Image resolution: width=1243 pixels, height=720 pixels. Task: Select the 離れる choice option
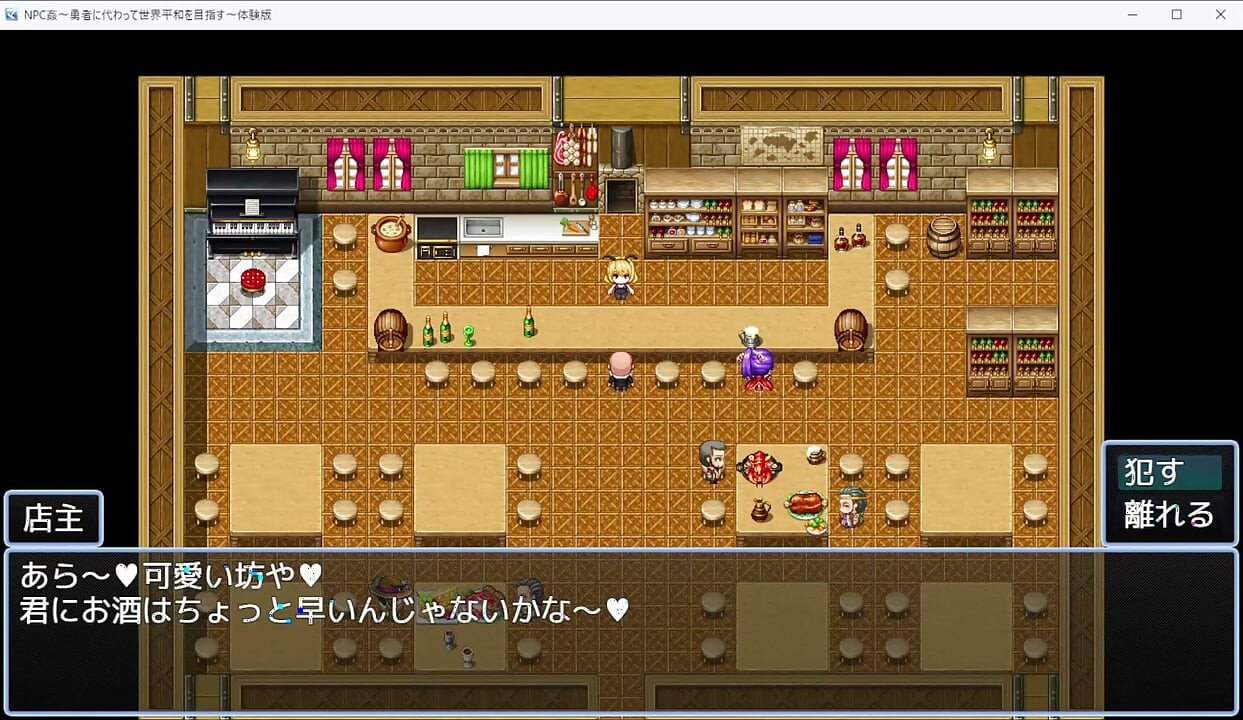point(1169,515)
